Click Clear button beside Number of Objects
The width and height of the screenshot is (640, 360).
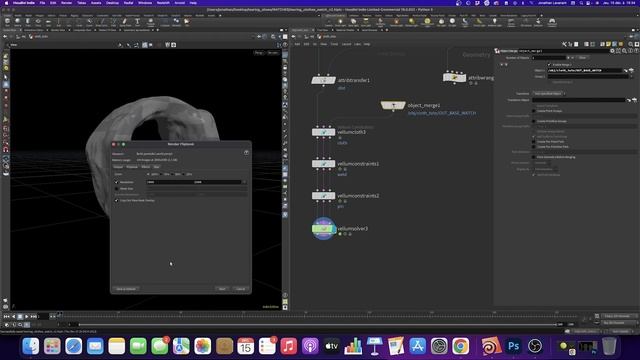582,58
